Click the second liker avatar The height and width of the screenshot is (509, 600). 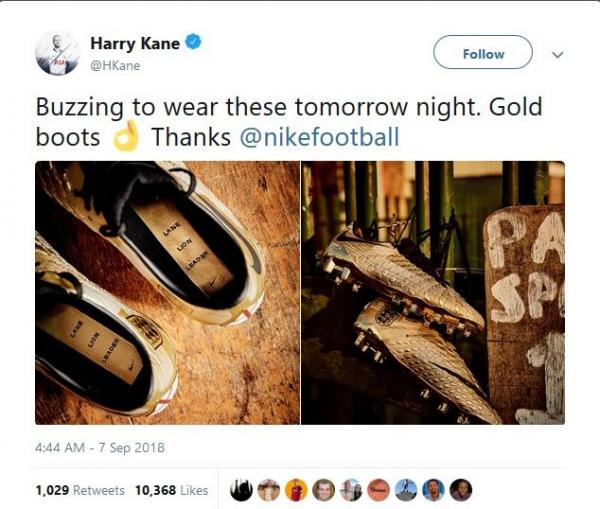click(x=269, y=490)
